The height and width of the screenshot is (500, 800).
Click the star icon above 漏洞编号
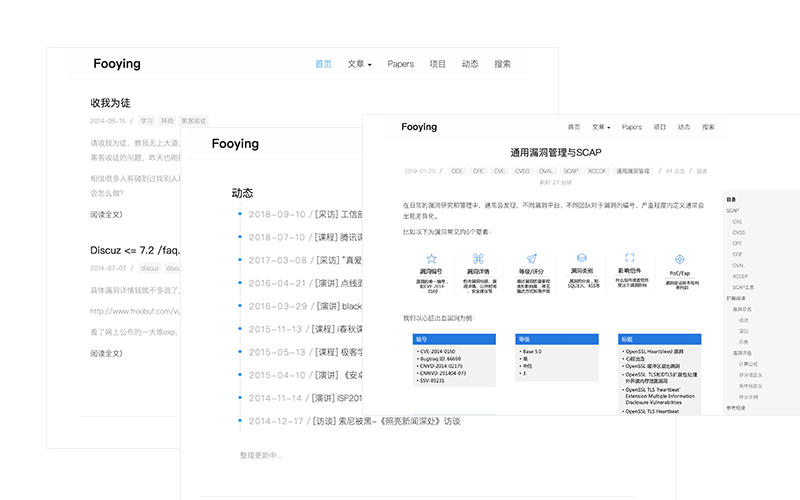pyautogui.click(x=431, y=258)
